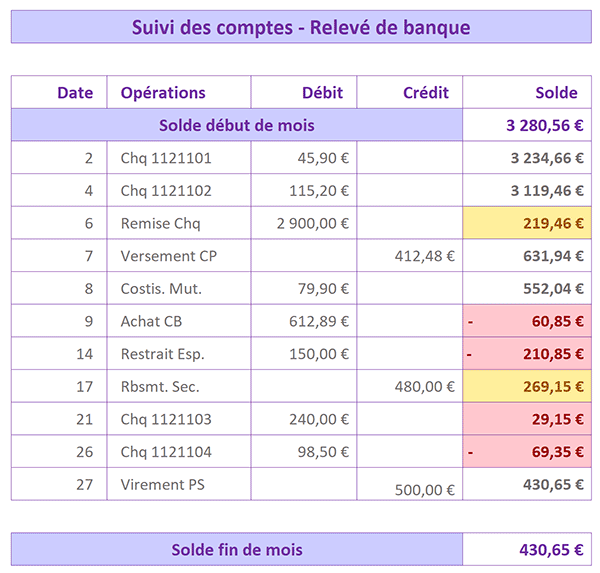Click the Chq 1121104 operation cell
This screenshot has height=573, width=600.
coord(179,452)
